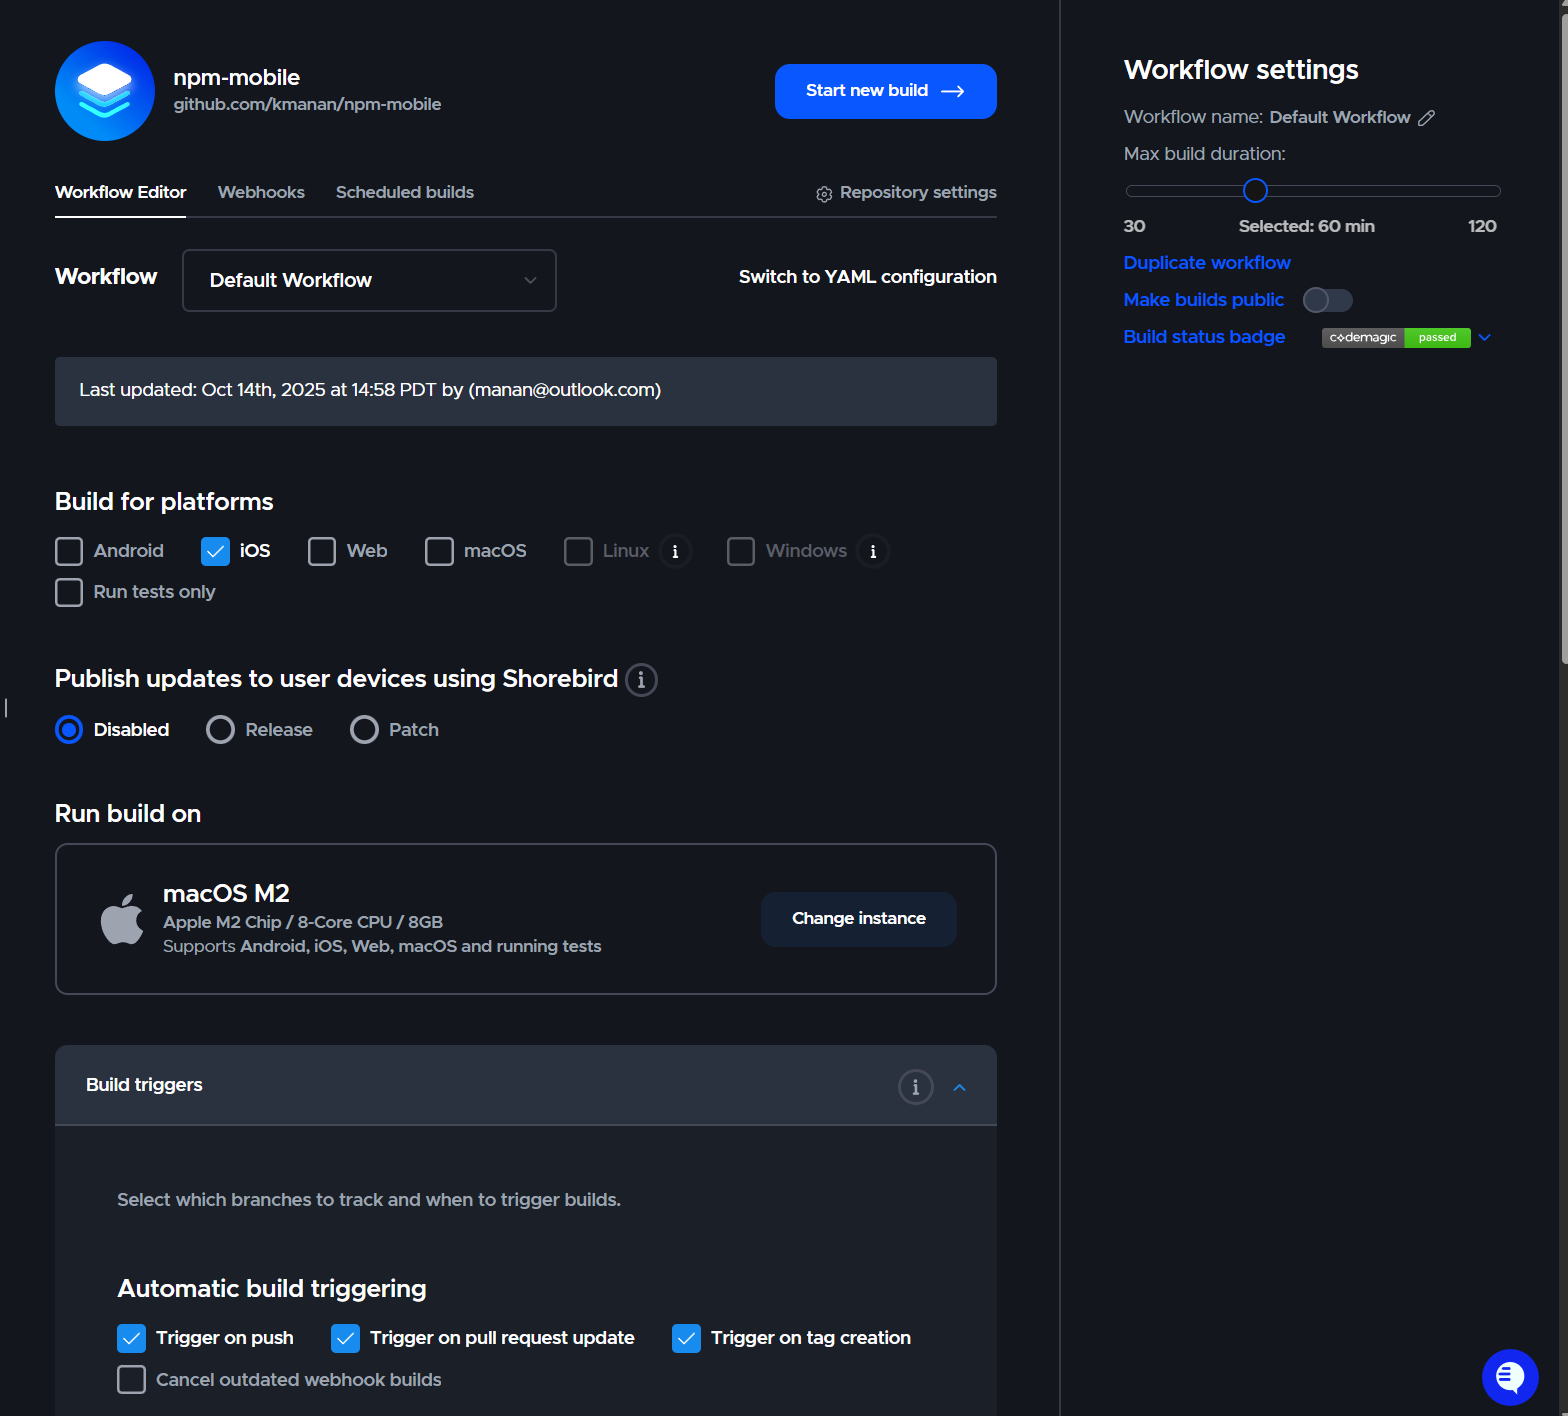Click the Build status badge link
The image size is (1568, 1416).
1204,337
